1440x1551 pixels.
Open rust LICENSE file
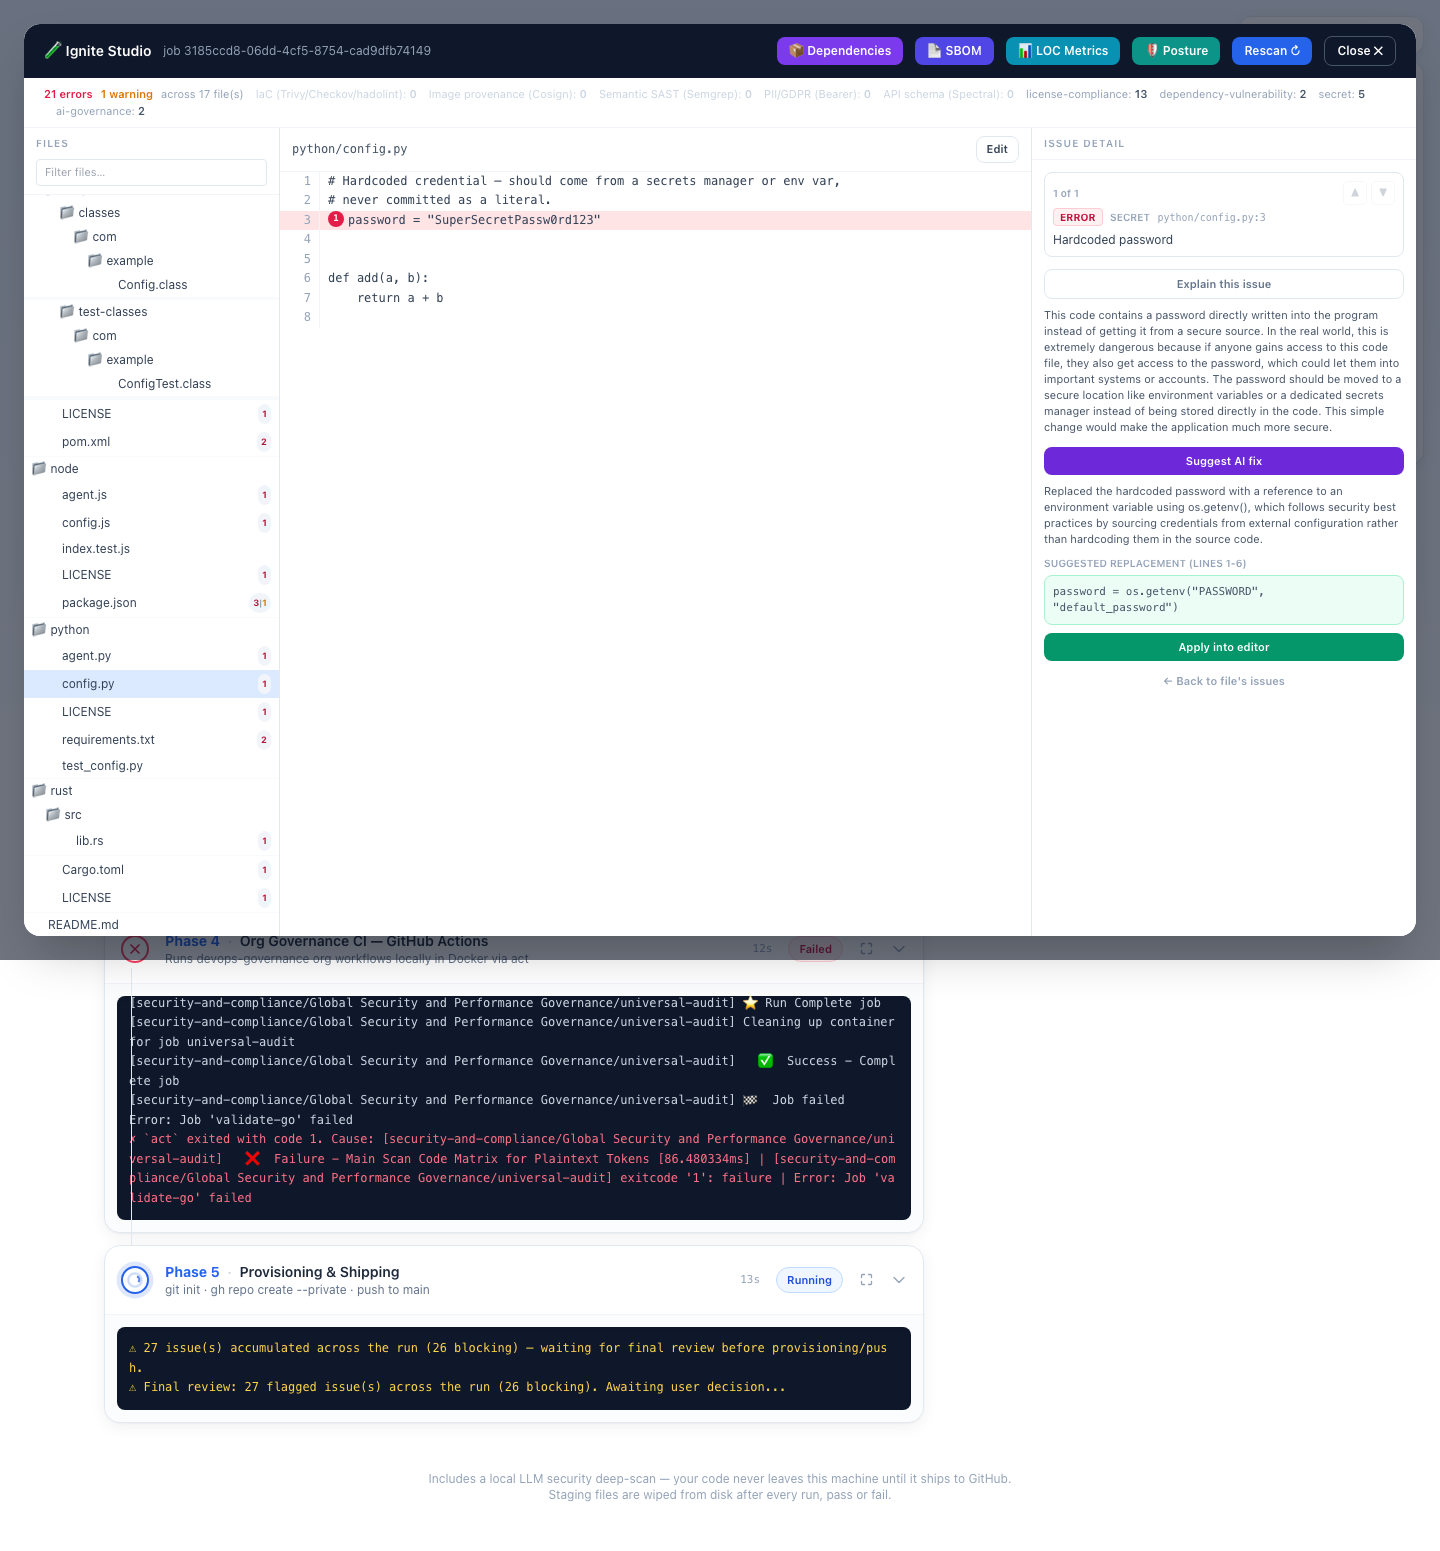151,898
